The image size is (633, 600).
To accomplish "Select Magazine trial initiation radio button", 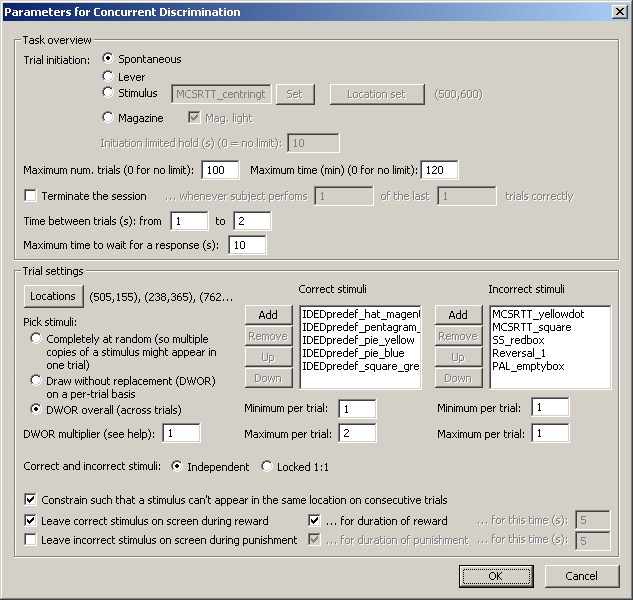I will tap(109, 118).
